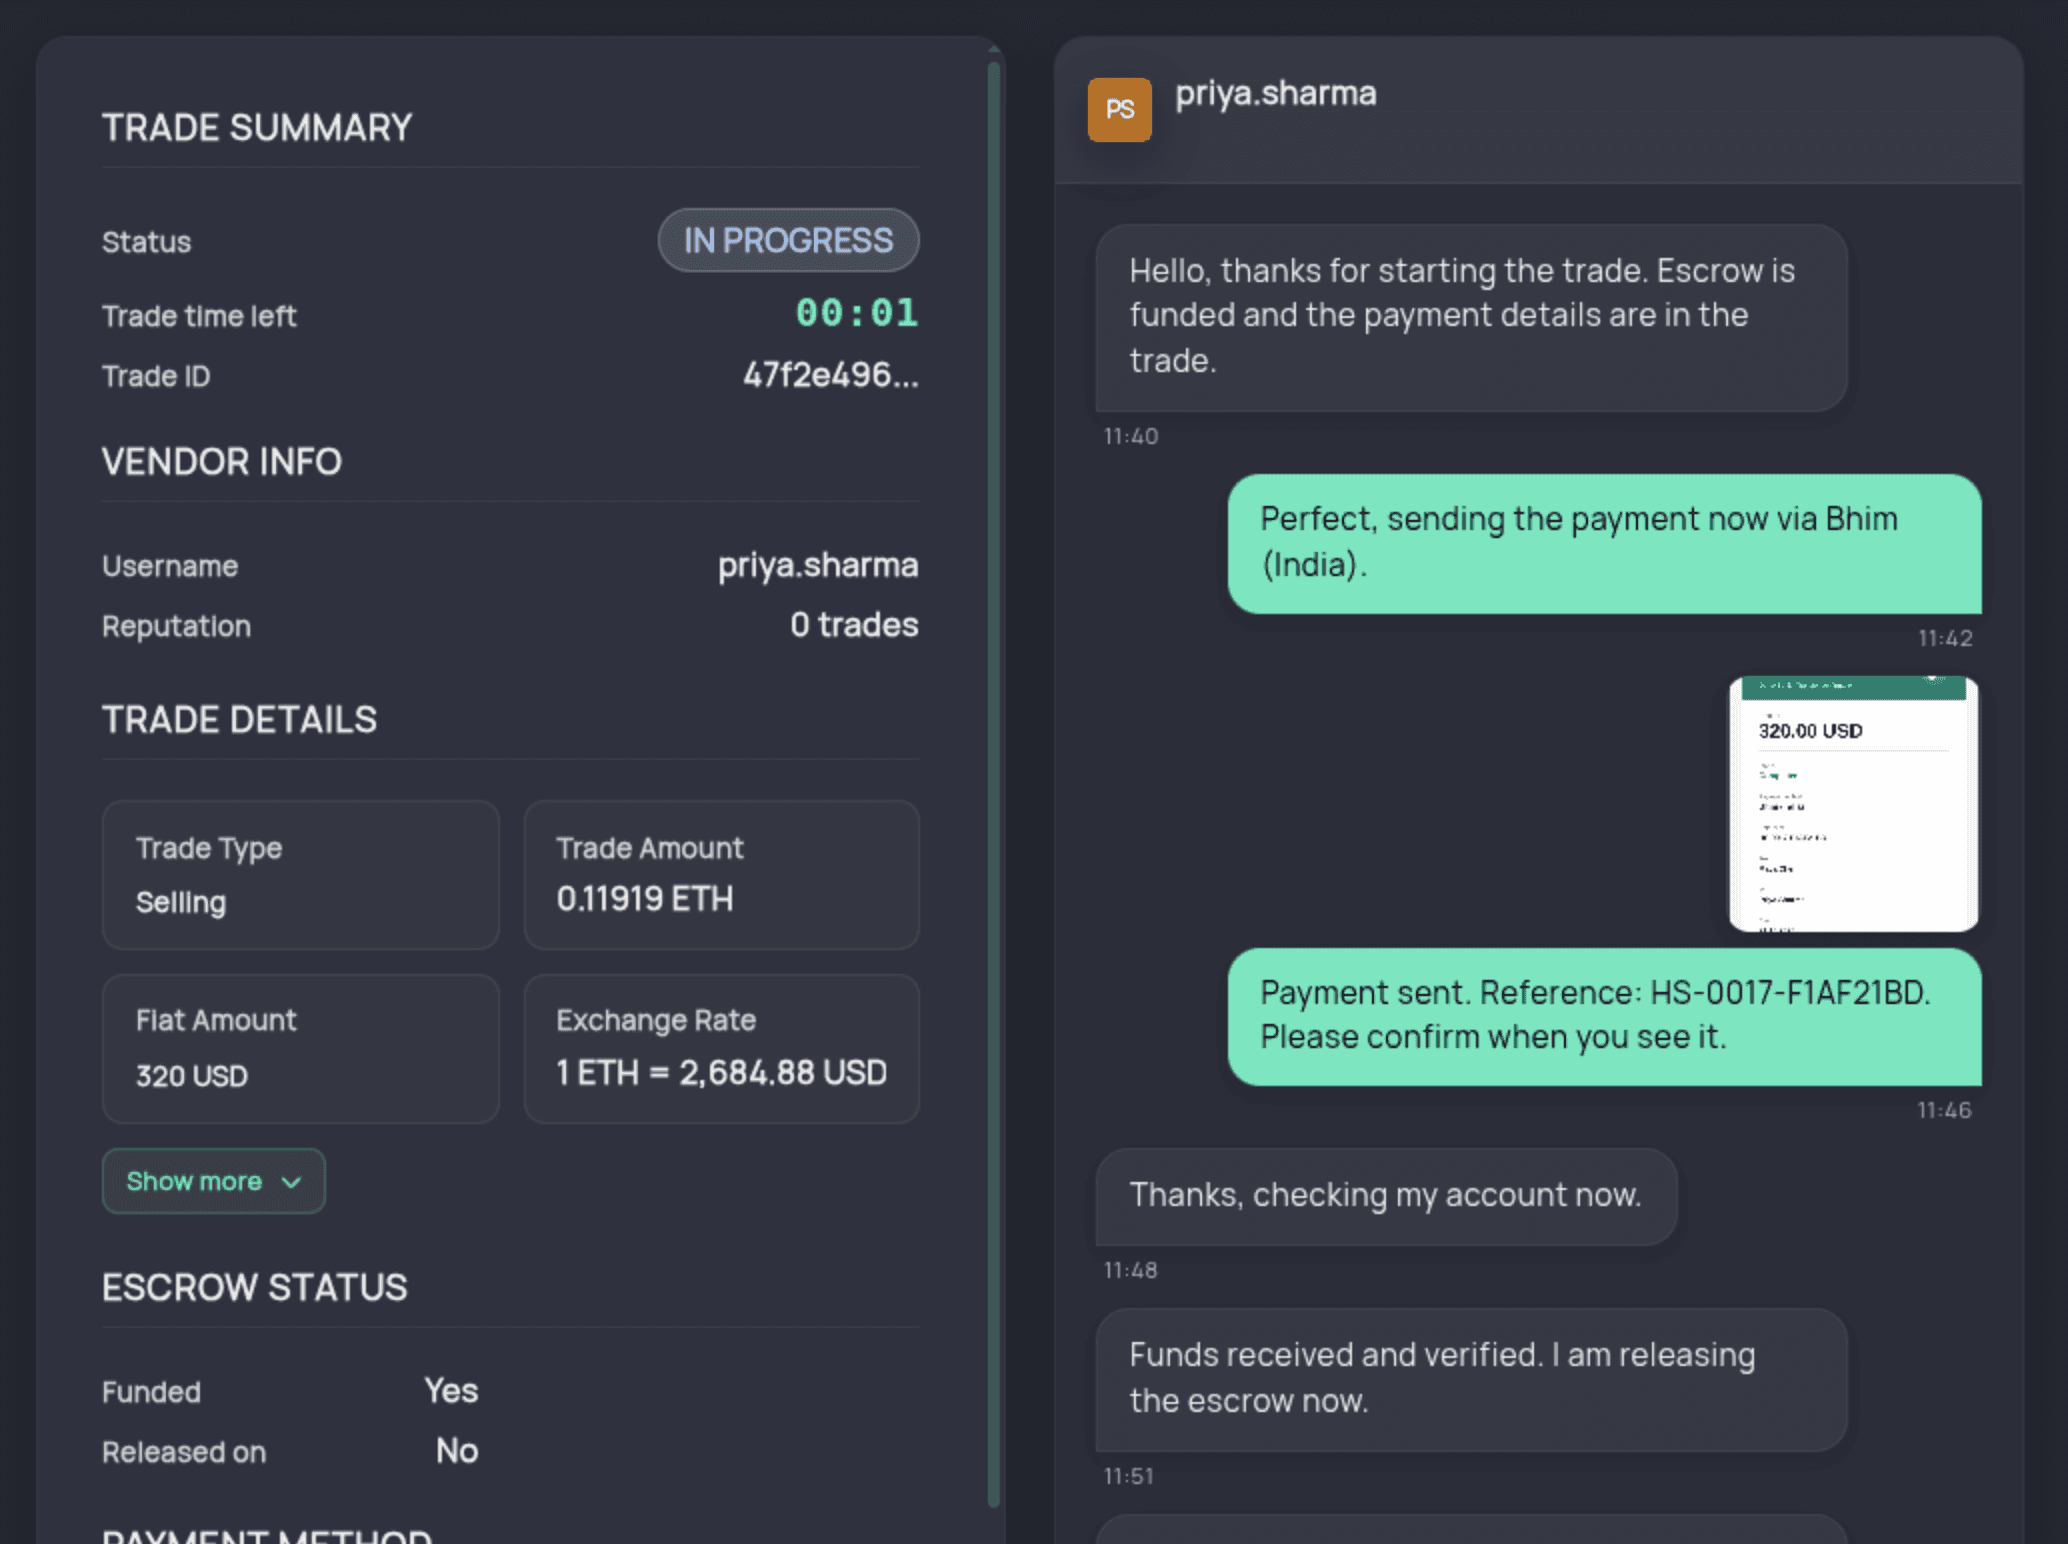Viewport: 2068px width, 1544px height.
Task: Click the 11:51 message timestamp
Action: tap(1128, 1476)
